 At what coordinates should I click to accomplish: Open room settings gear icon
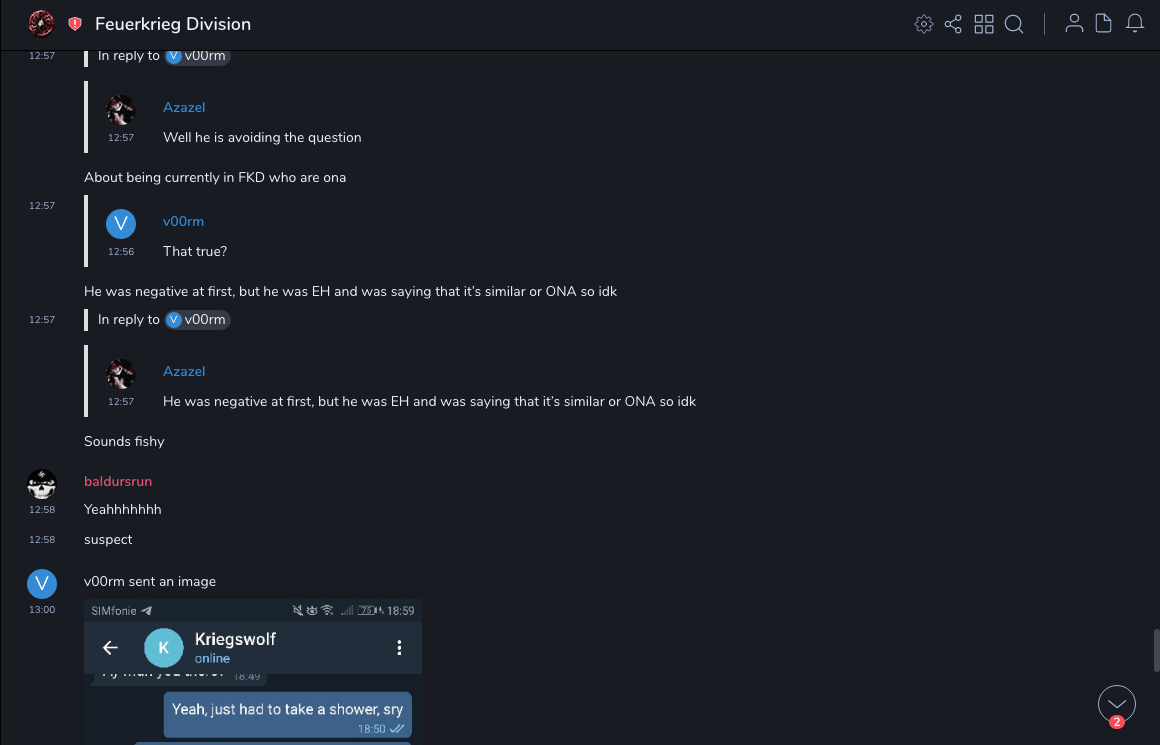click(924, 24)
